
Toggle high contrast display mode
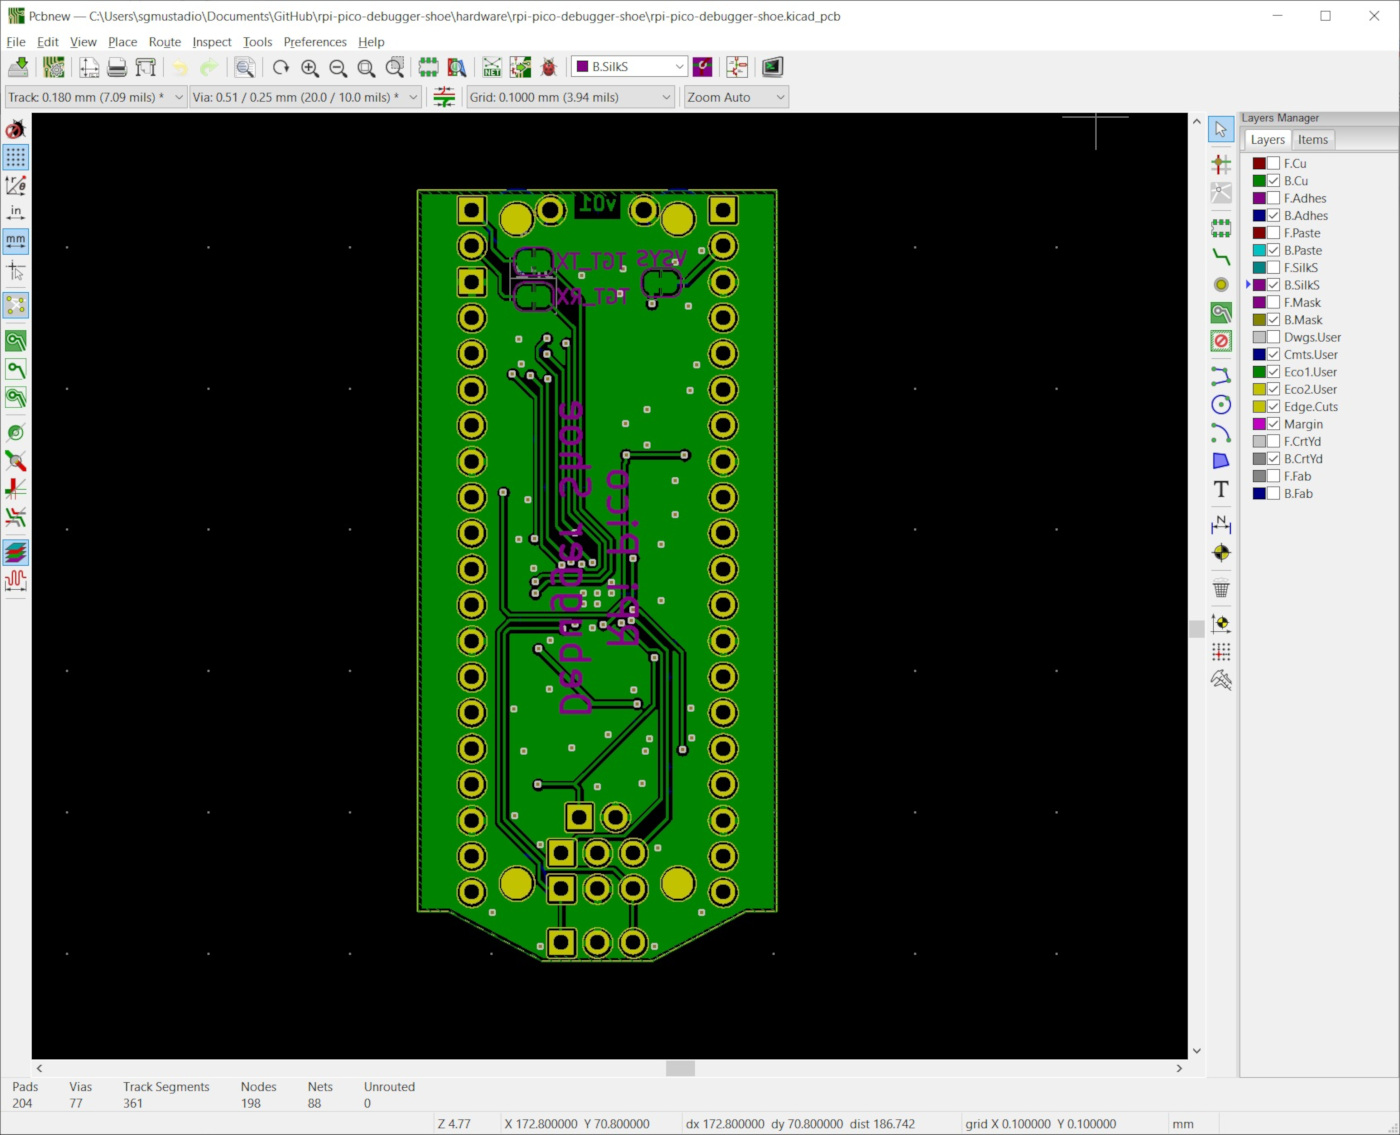click(x=16, y=553)
